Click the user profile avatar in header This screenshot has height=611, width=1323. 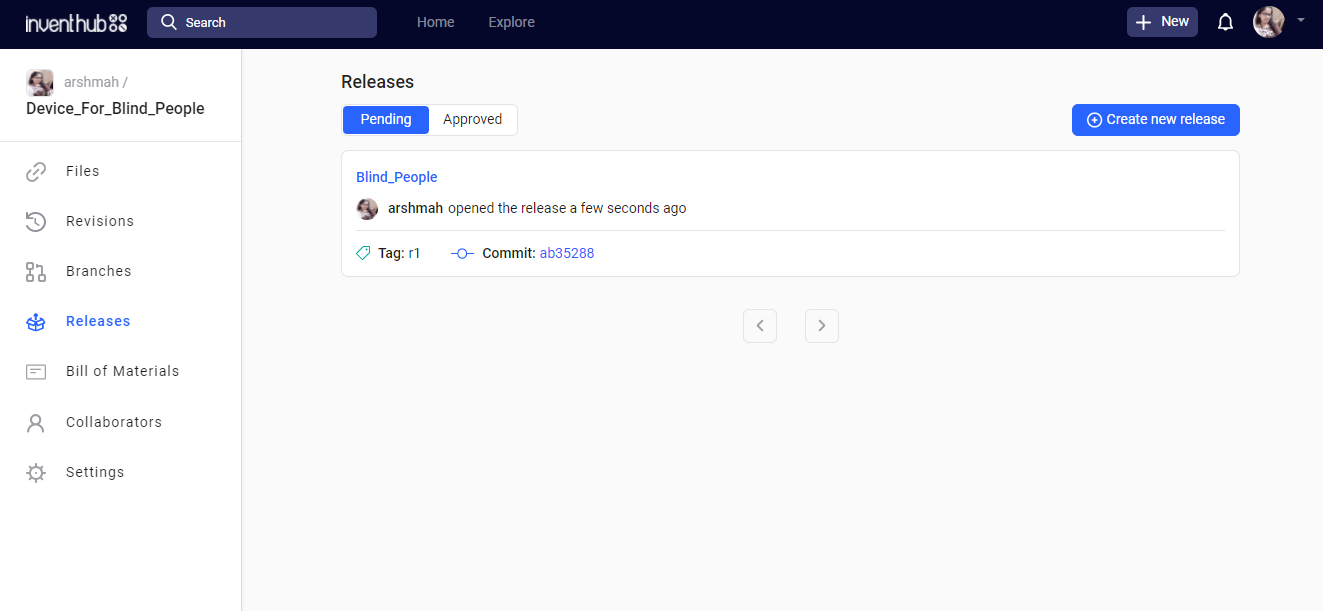click(1269, 22)
